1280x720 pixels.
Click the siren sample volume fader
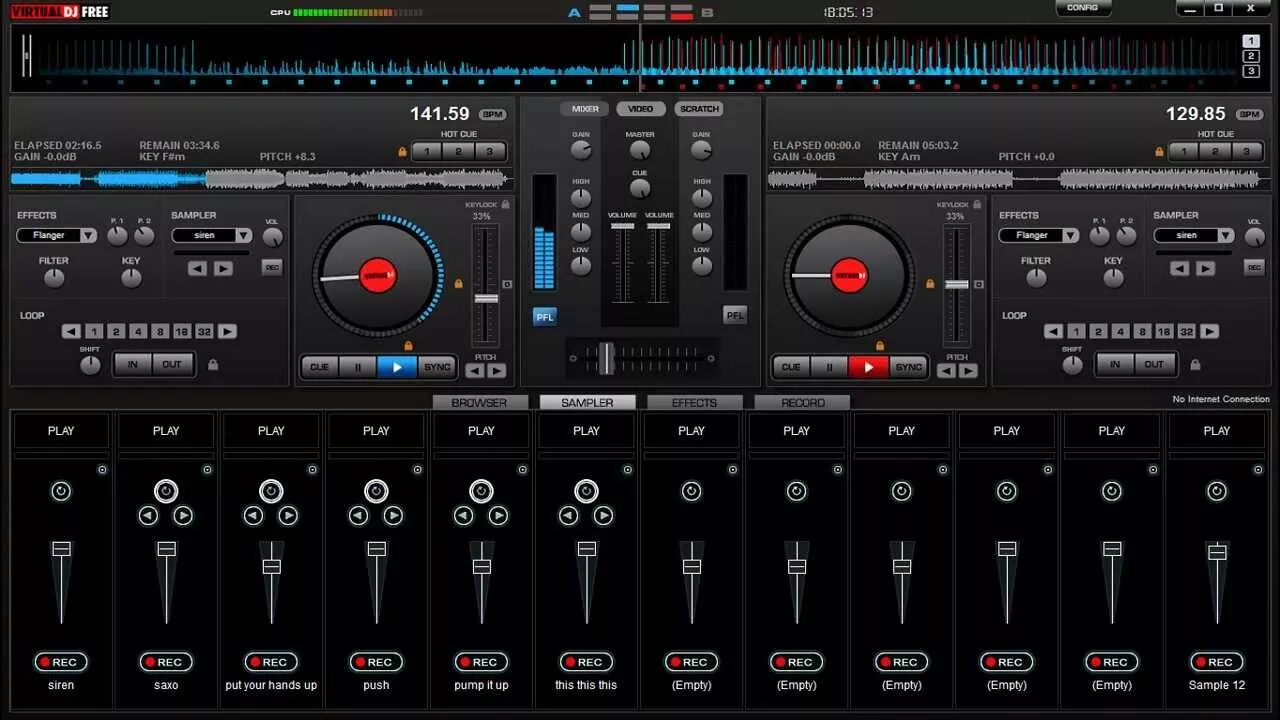click(61, 548)
